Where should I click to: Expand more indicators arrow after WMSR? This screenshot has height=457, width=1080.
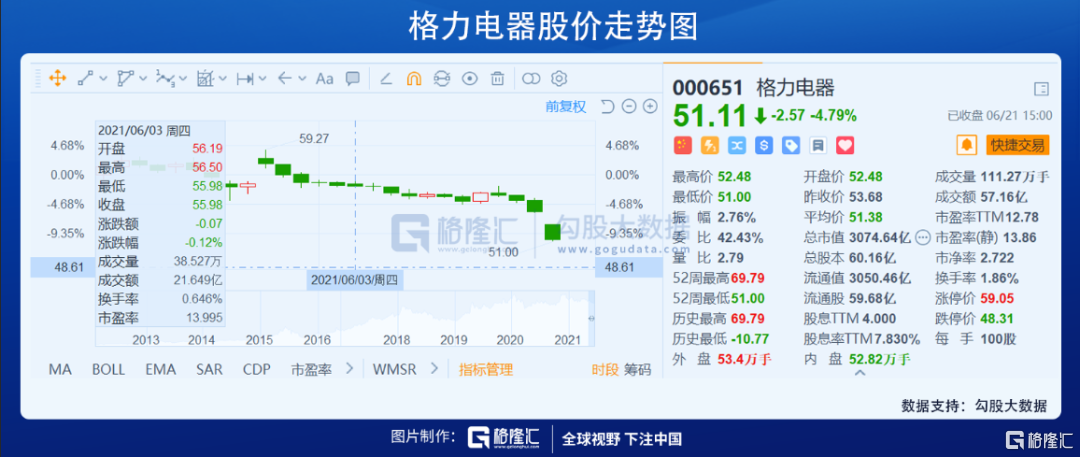tap(434, 369)
